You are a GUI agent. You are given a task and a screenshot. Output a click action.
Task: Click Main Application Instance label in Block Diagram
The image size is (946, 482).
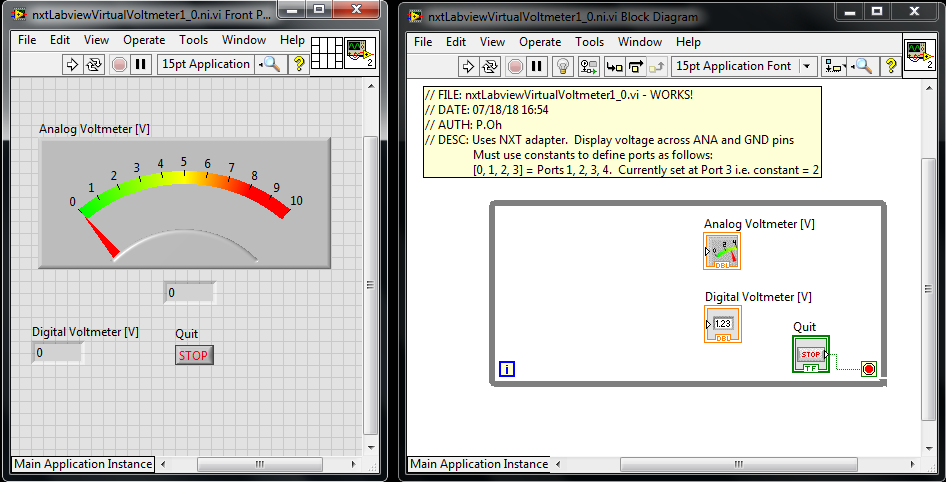tap(479, 464)
